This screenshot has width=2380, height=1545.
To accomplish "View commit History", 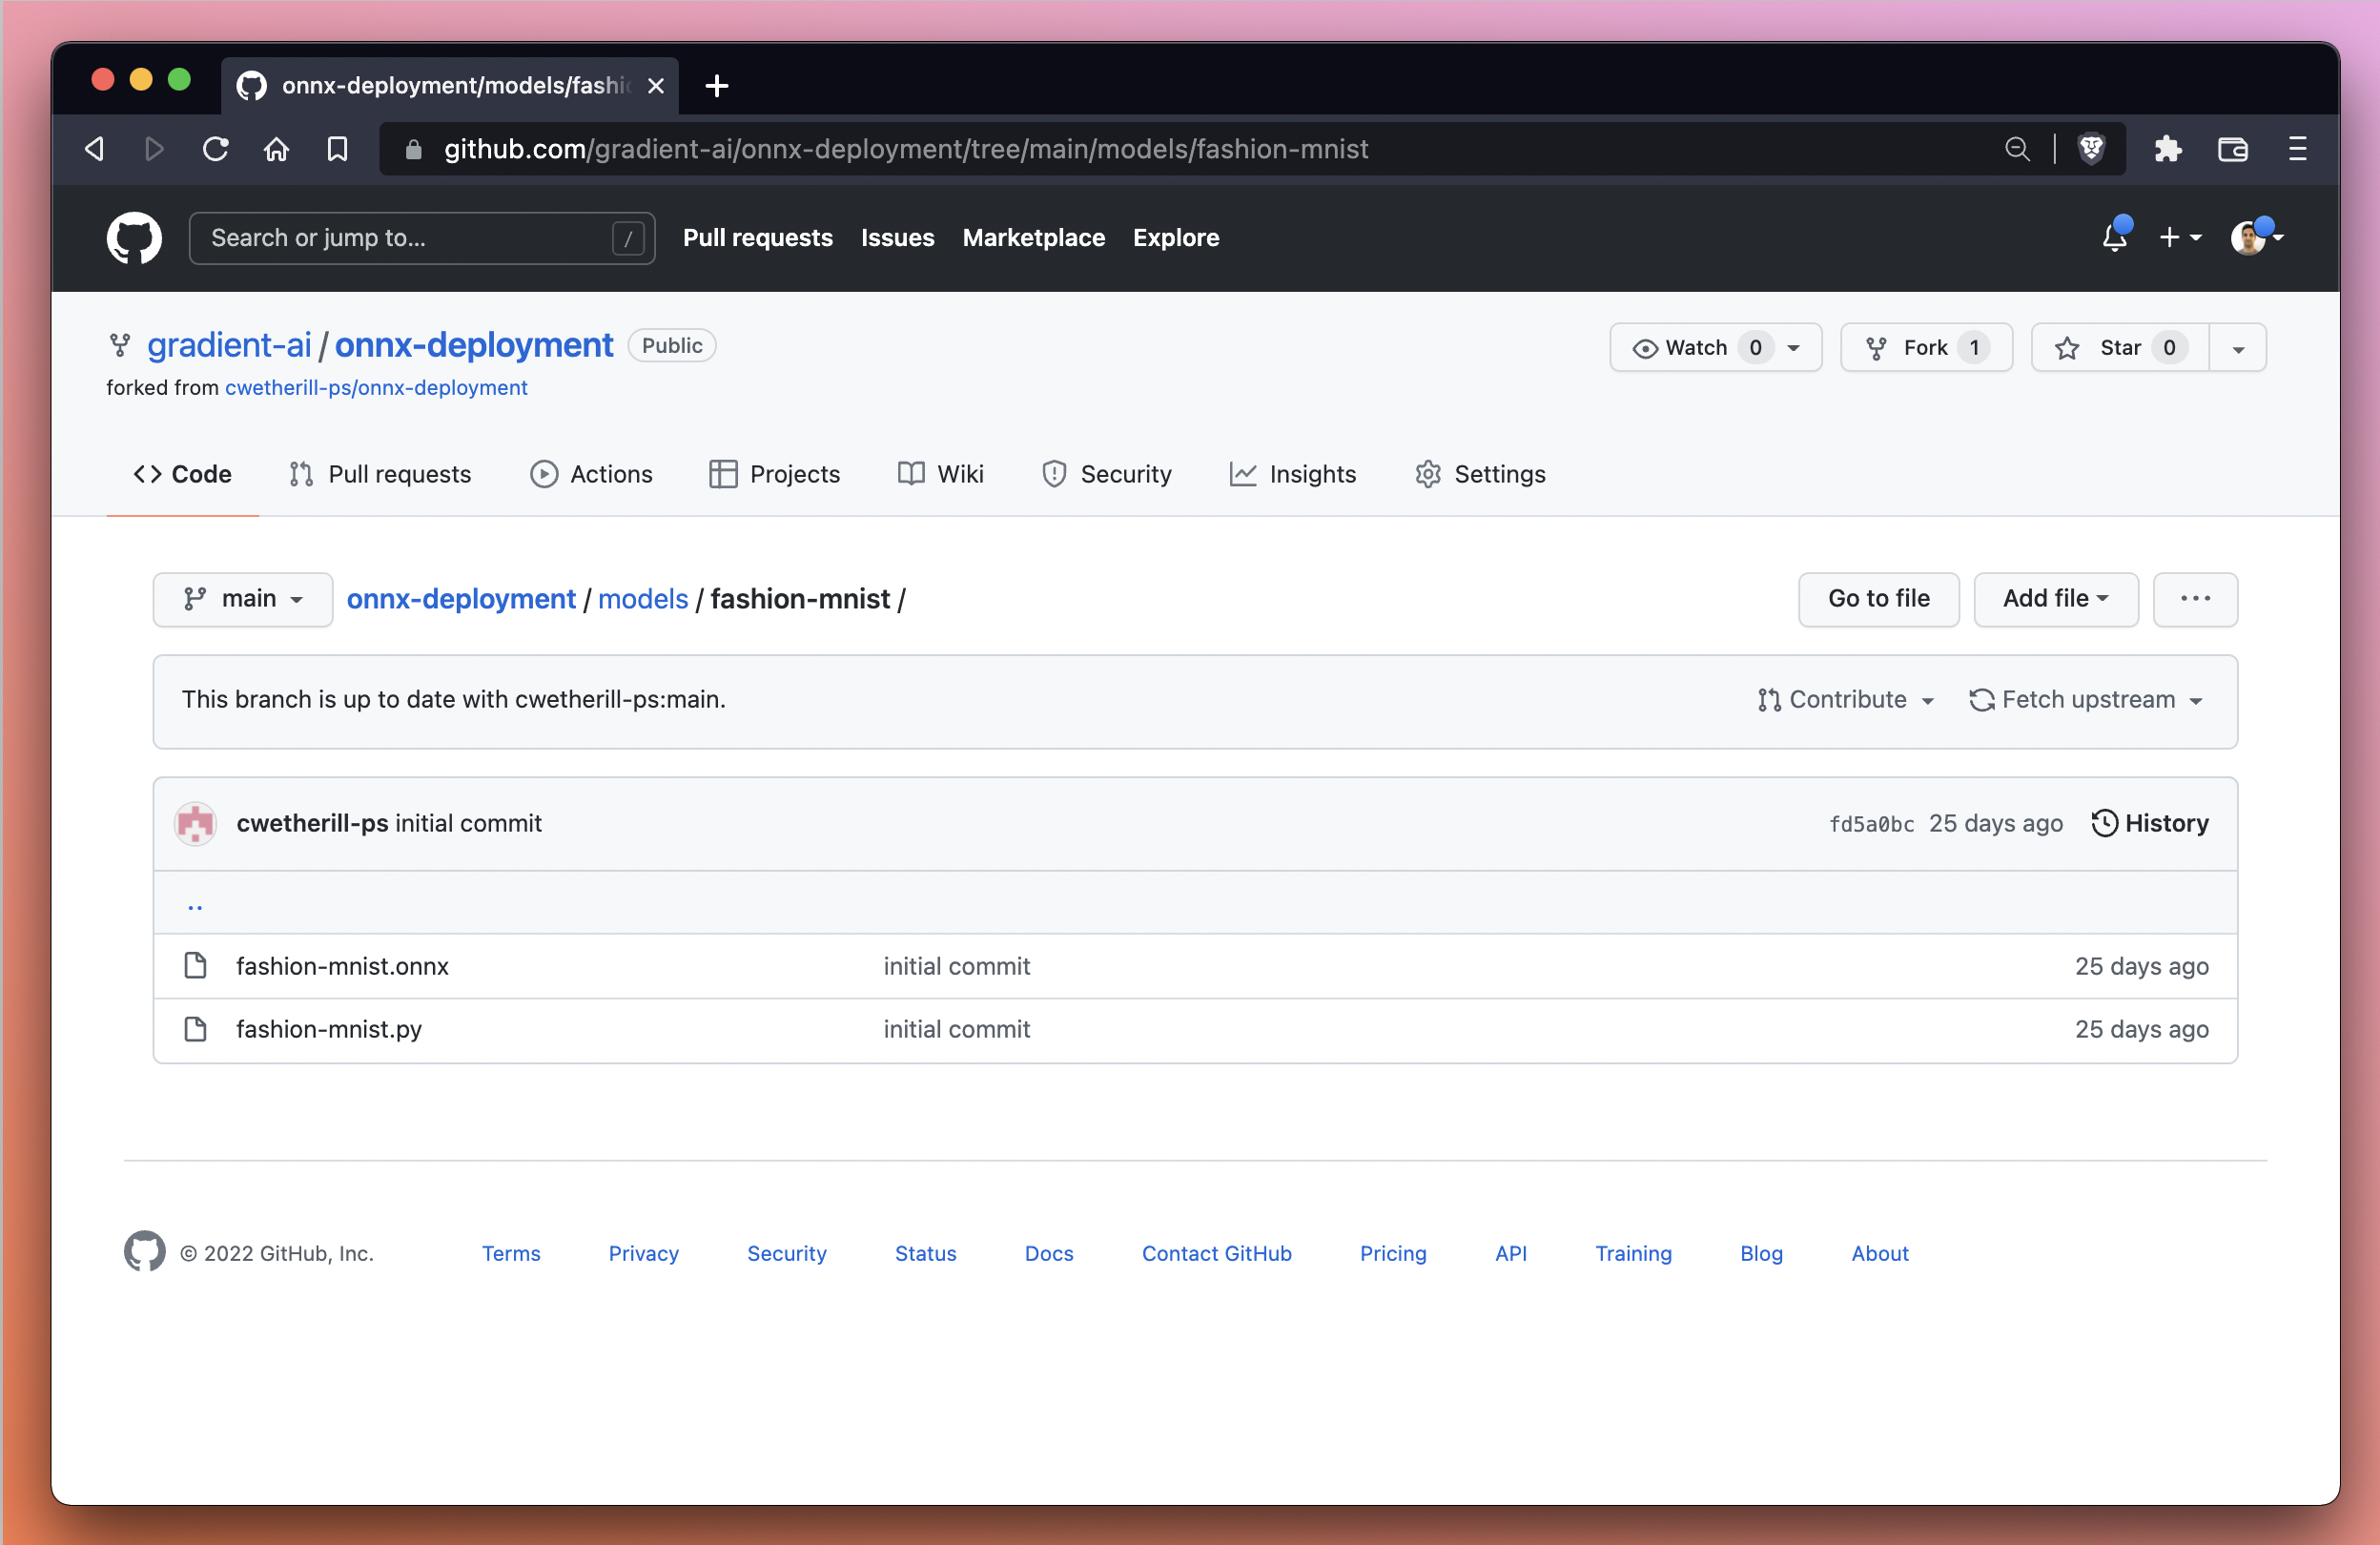I will point(2150,823).
